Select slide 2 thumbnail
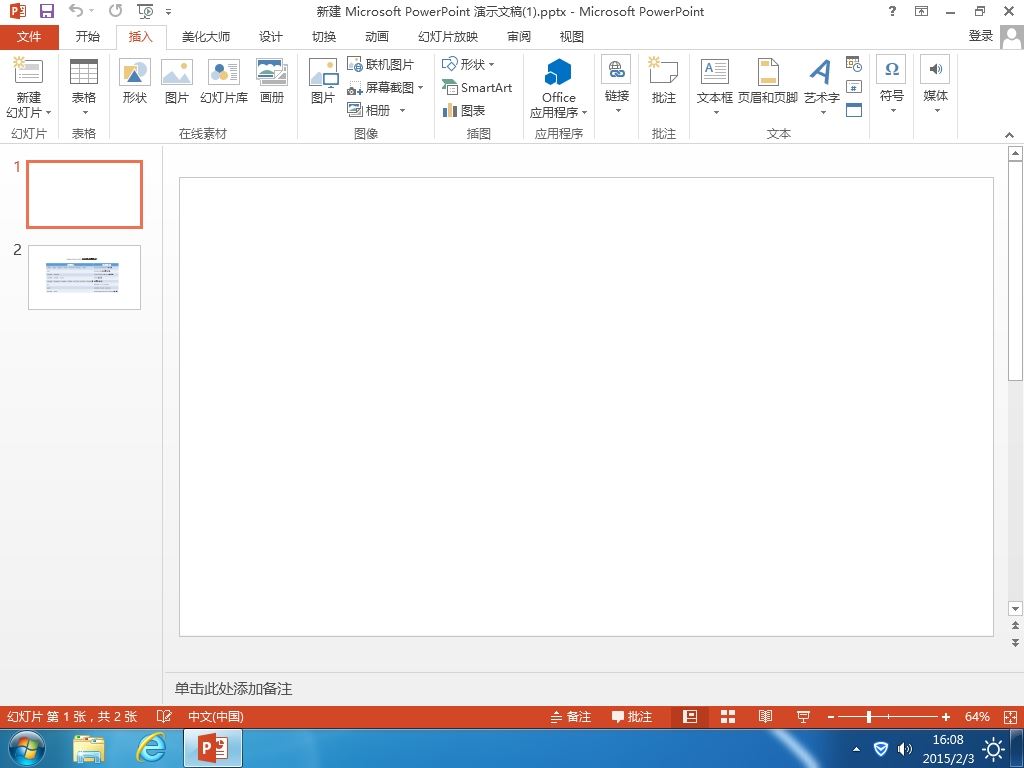1024x768 pixels. (84, 277)
